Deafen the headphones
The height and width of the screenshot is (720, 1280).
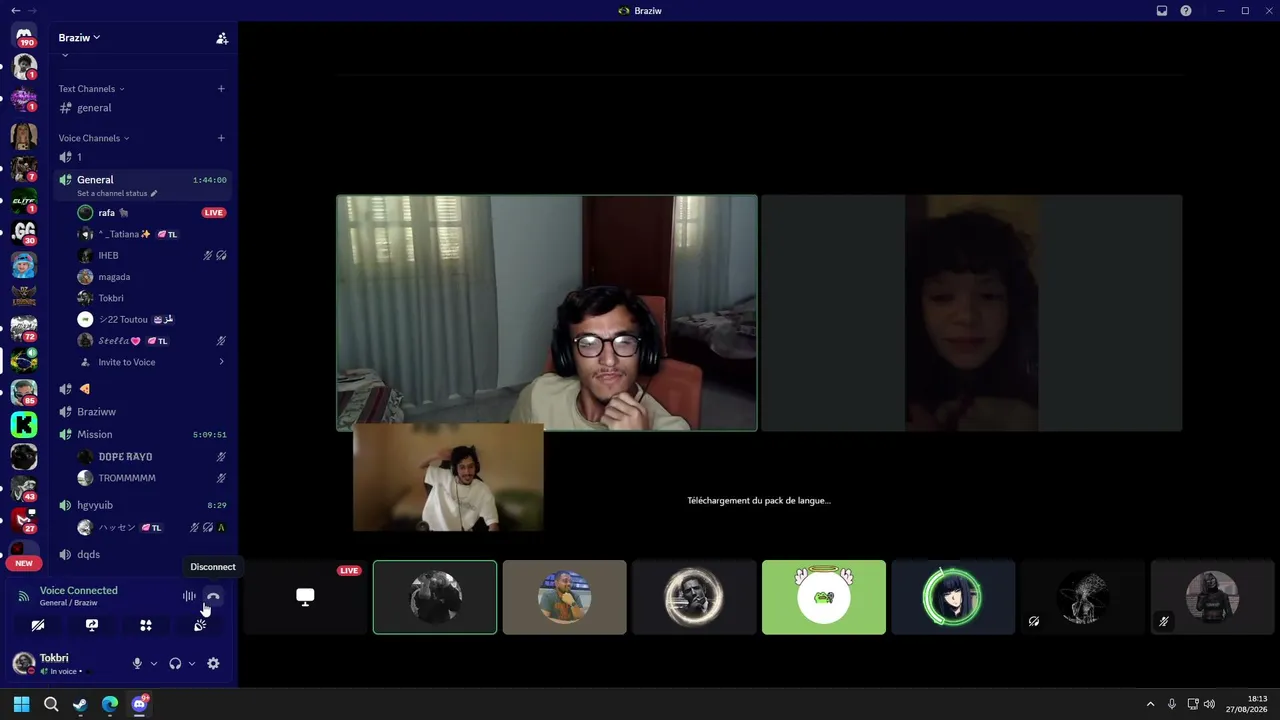tap(175, 663)
